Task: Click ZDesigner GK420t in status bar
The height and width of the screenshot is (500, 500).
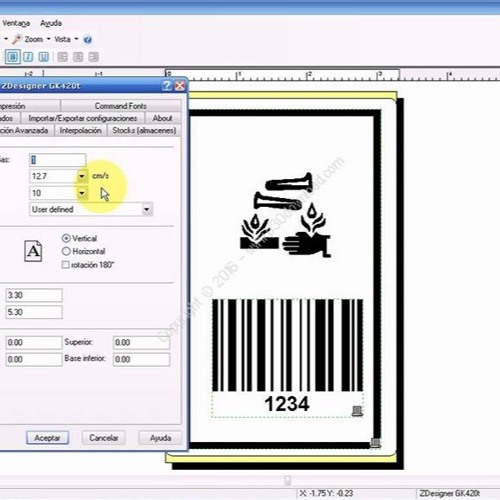Action: pyautogui.click(x=449, y=493)
